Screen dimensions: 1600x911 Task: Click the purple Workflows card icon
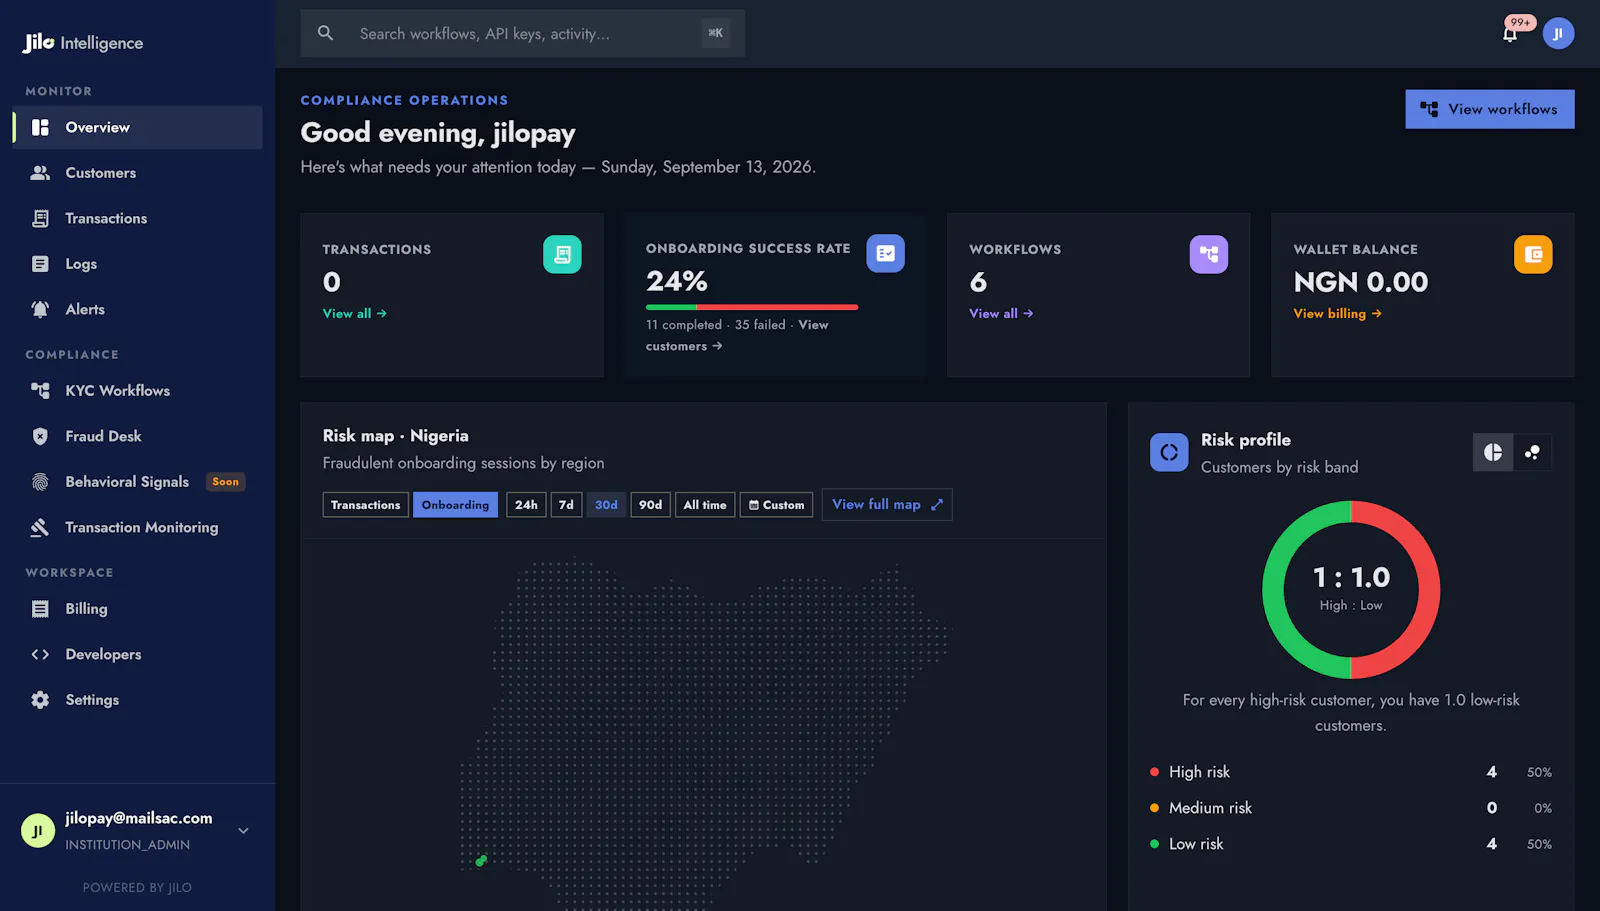point(1209,254)
